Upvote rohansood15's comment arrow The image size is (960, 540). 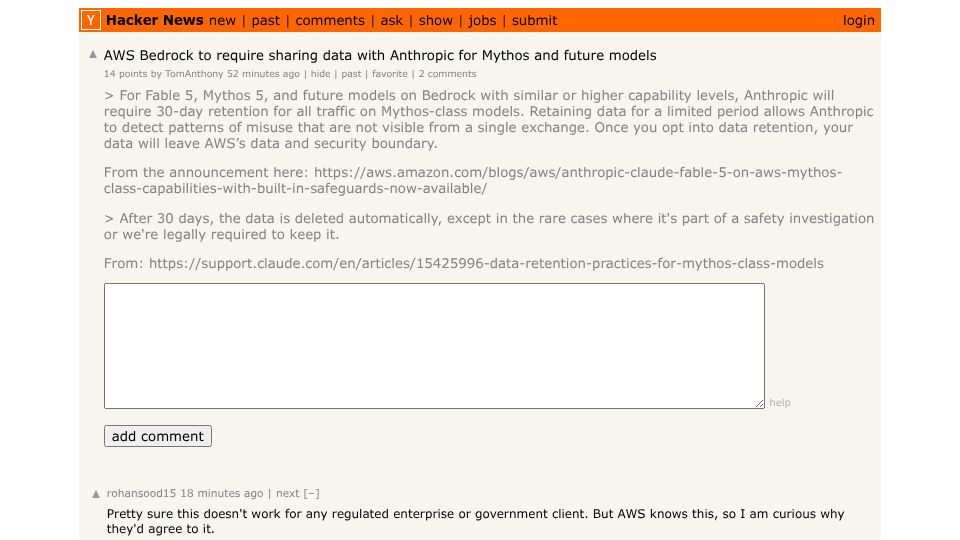(96, 493)
